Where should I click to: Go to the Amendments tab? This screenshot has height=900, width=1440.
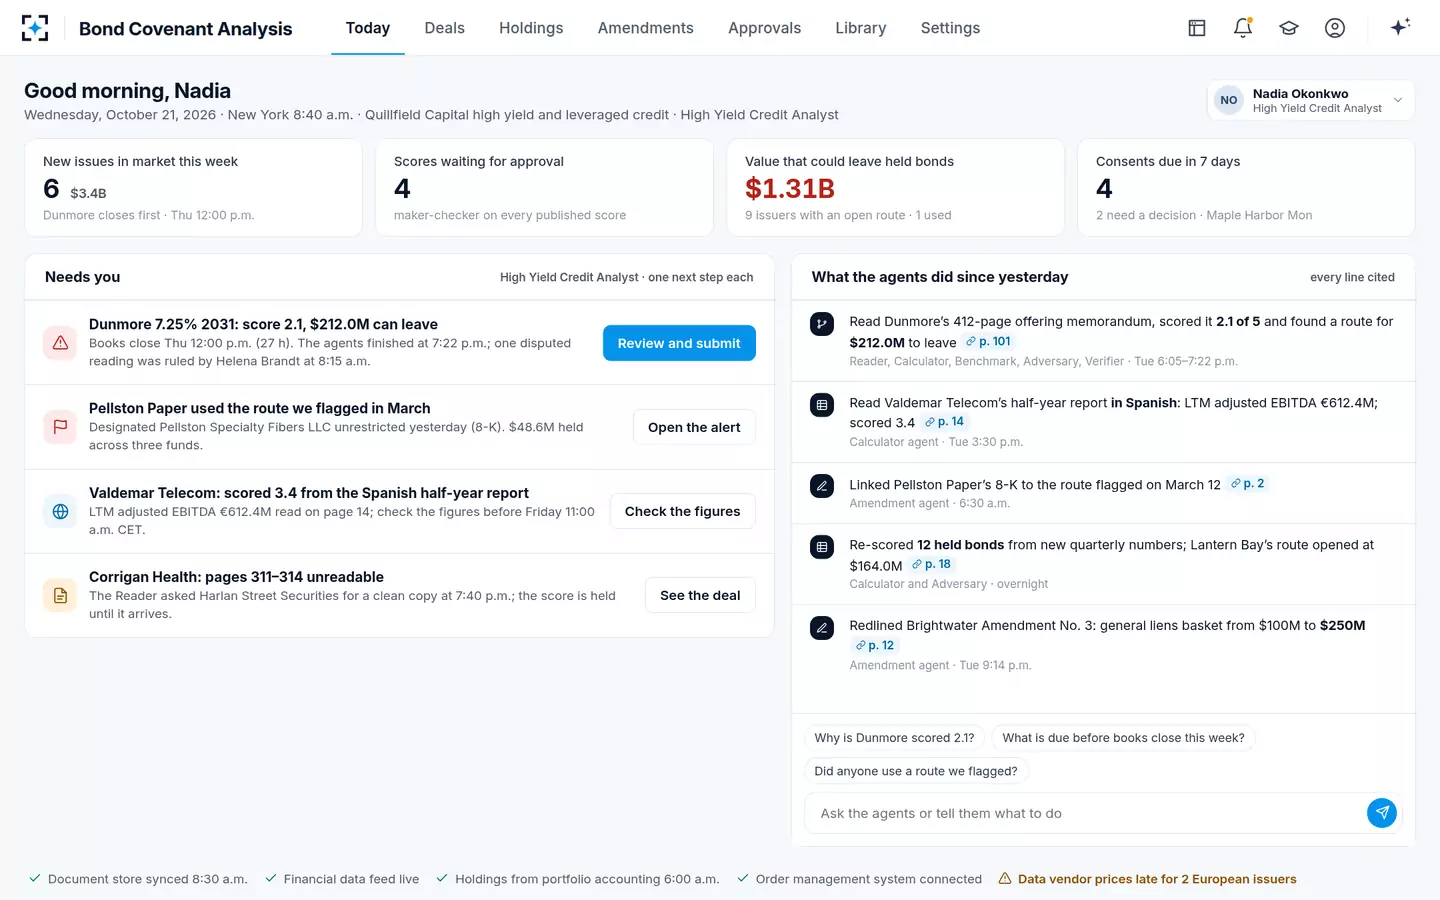click(645, 28)
